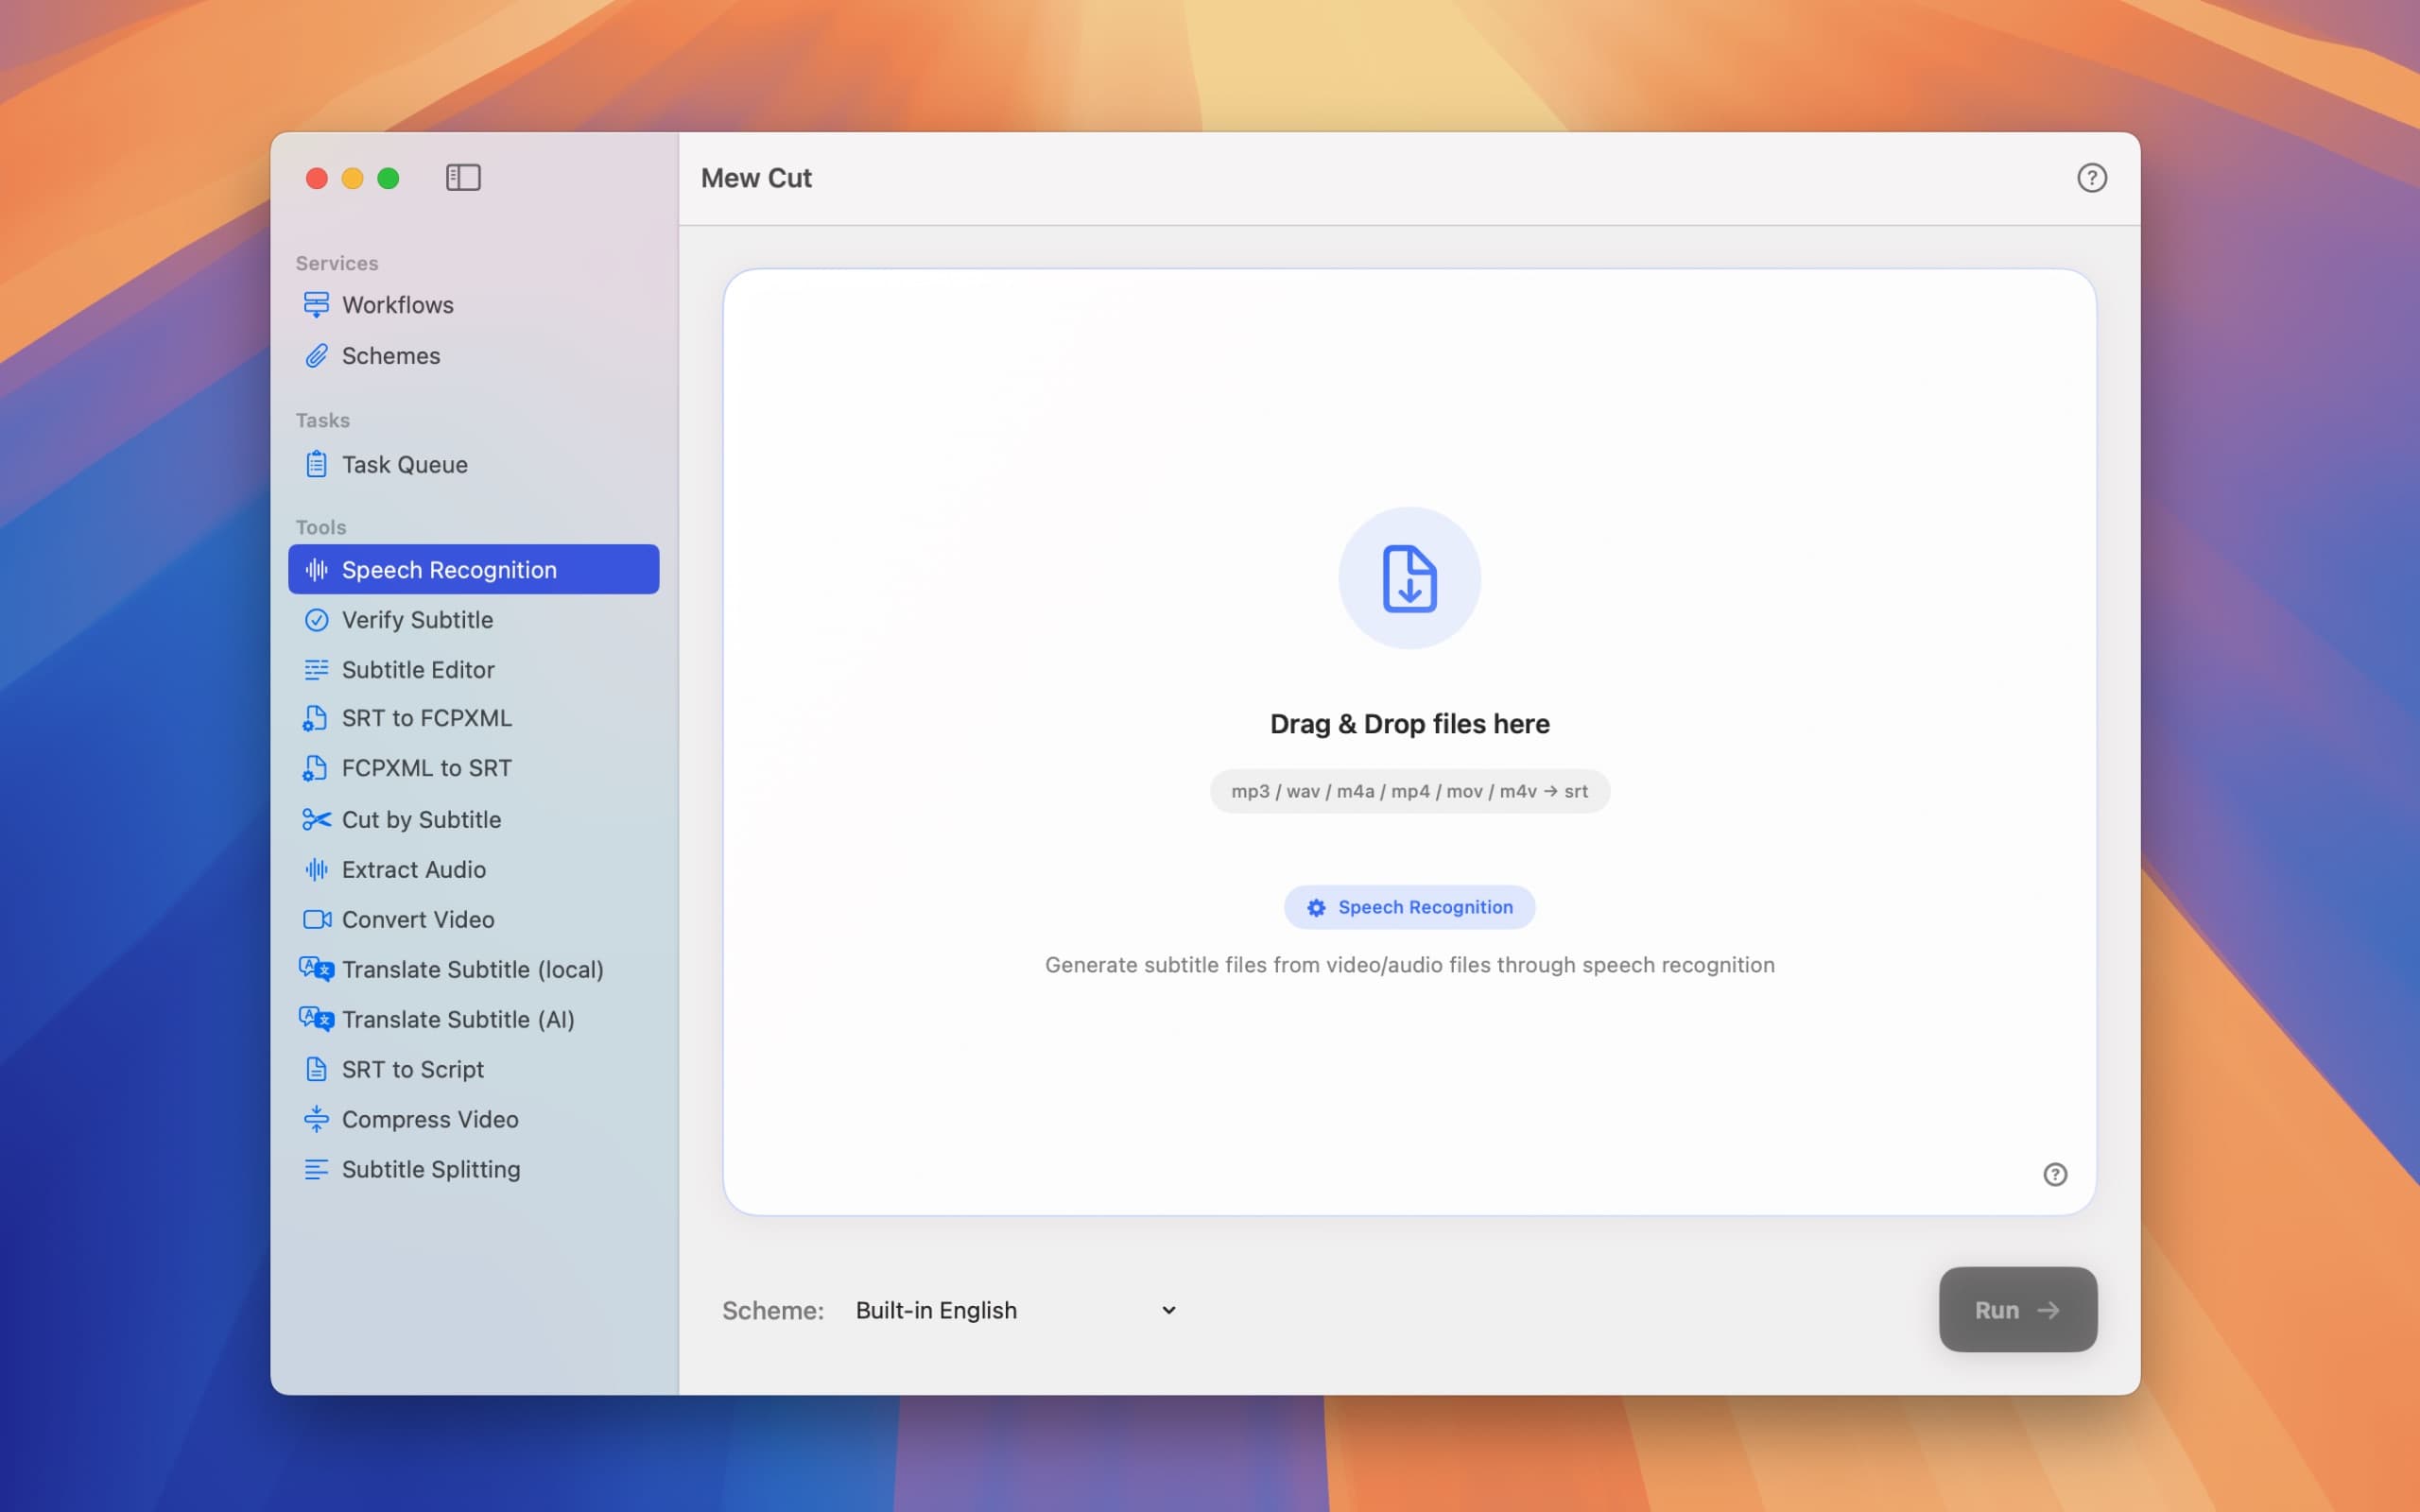Select the SRT to FCPXML converter
The width and height of the screenshot is (2420, 1512).
pyautogui.click(x=427, y=718)
